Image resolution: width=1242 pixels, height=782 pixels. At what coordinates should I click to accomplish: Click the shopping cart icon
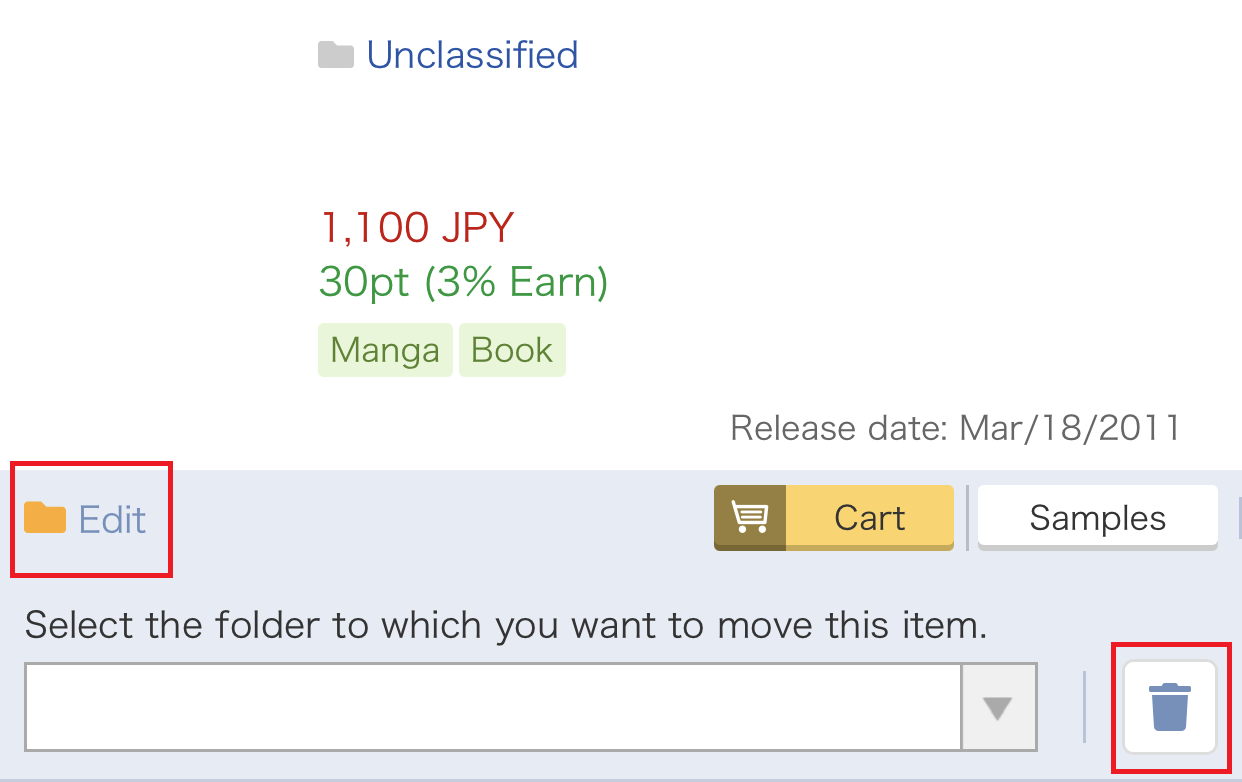(x=750, y=517)
